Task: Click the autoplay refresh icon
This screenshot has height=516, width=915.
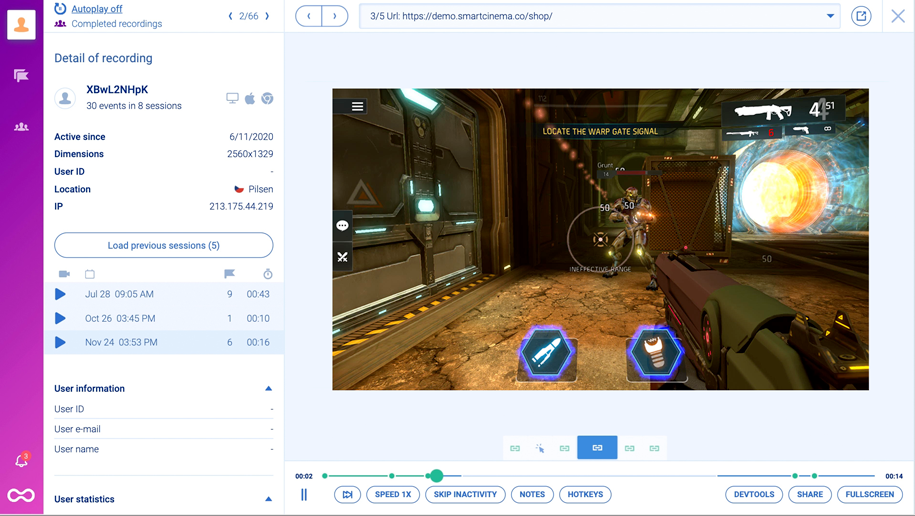Action: (x=60, y=8)
